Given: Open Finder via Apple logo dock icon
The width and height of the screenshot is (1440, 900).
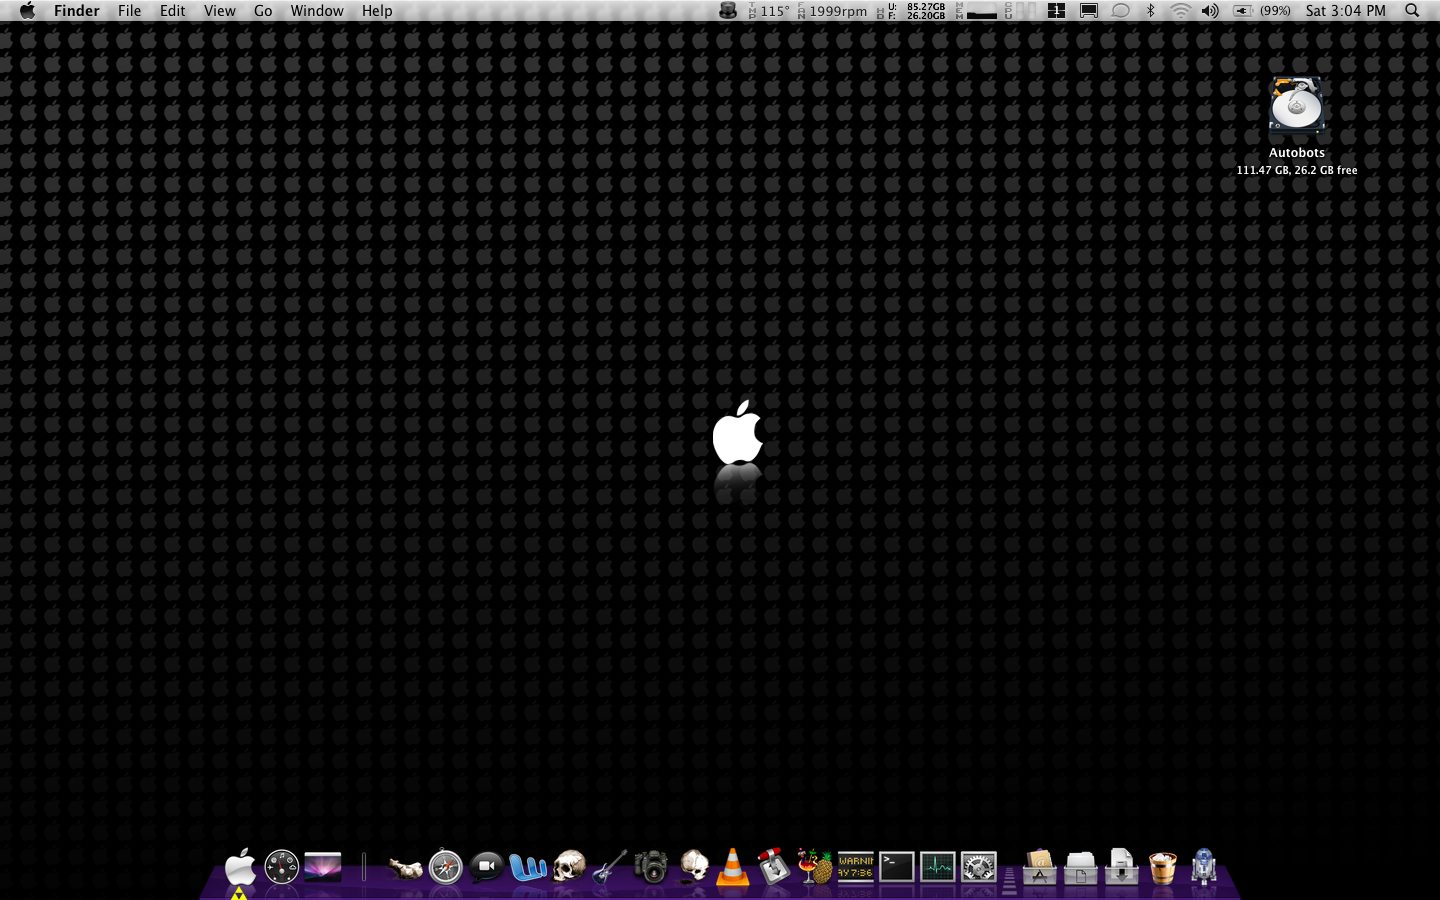Looking at the screenshot, I should click(240, 866).
